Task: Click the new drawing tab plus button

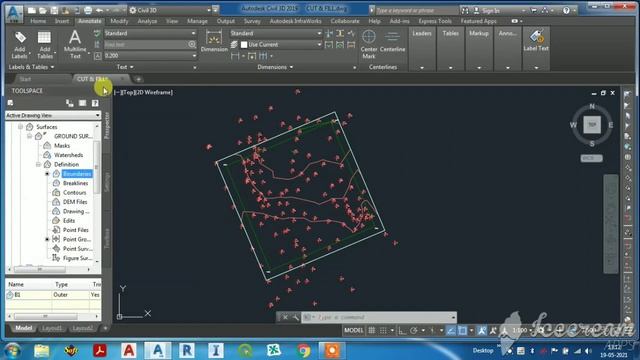Action: point(138,79)
